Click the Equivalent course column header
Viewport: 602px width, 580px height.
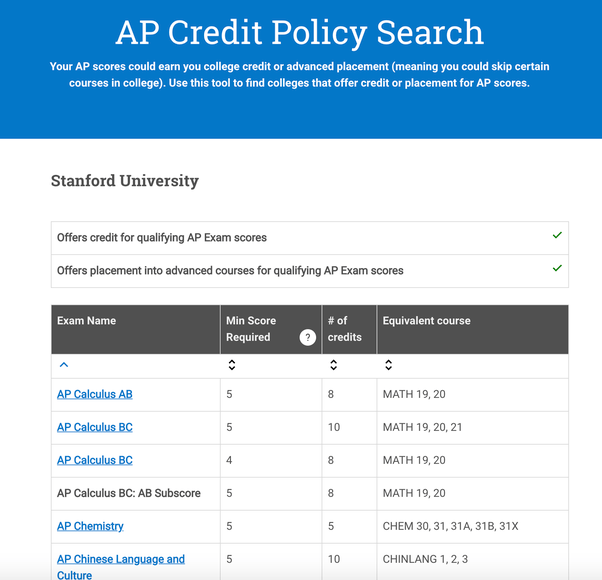[426, 321]
